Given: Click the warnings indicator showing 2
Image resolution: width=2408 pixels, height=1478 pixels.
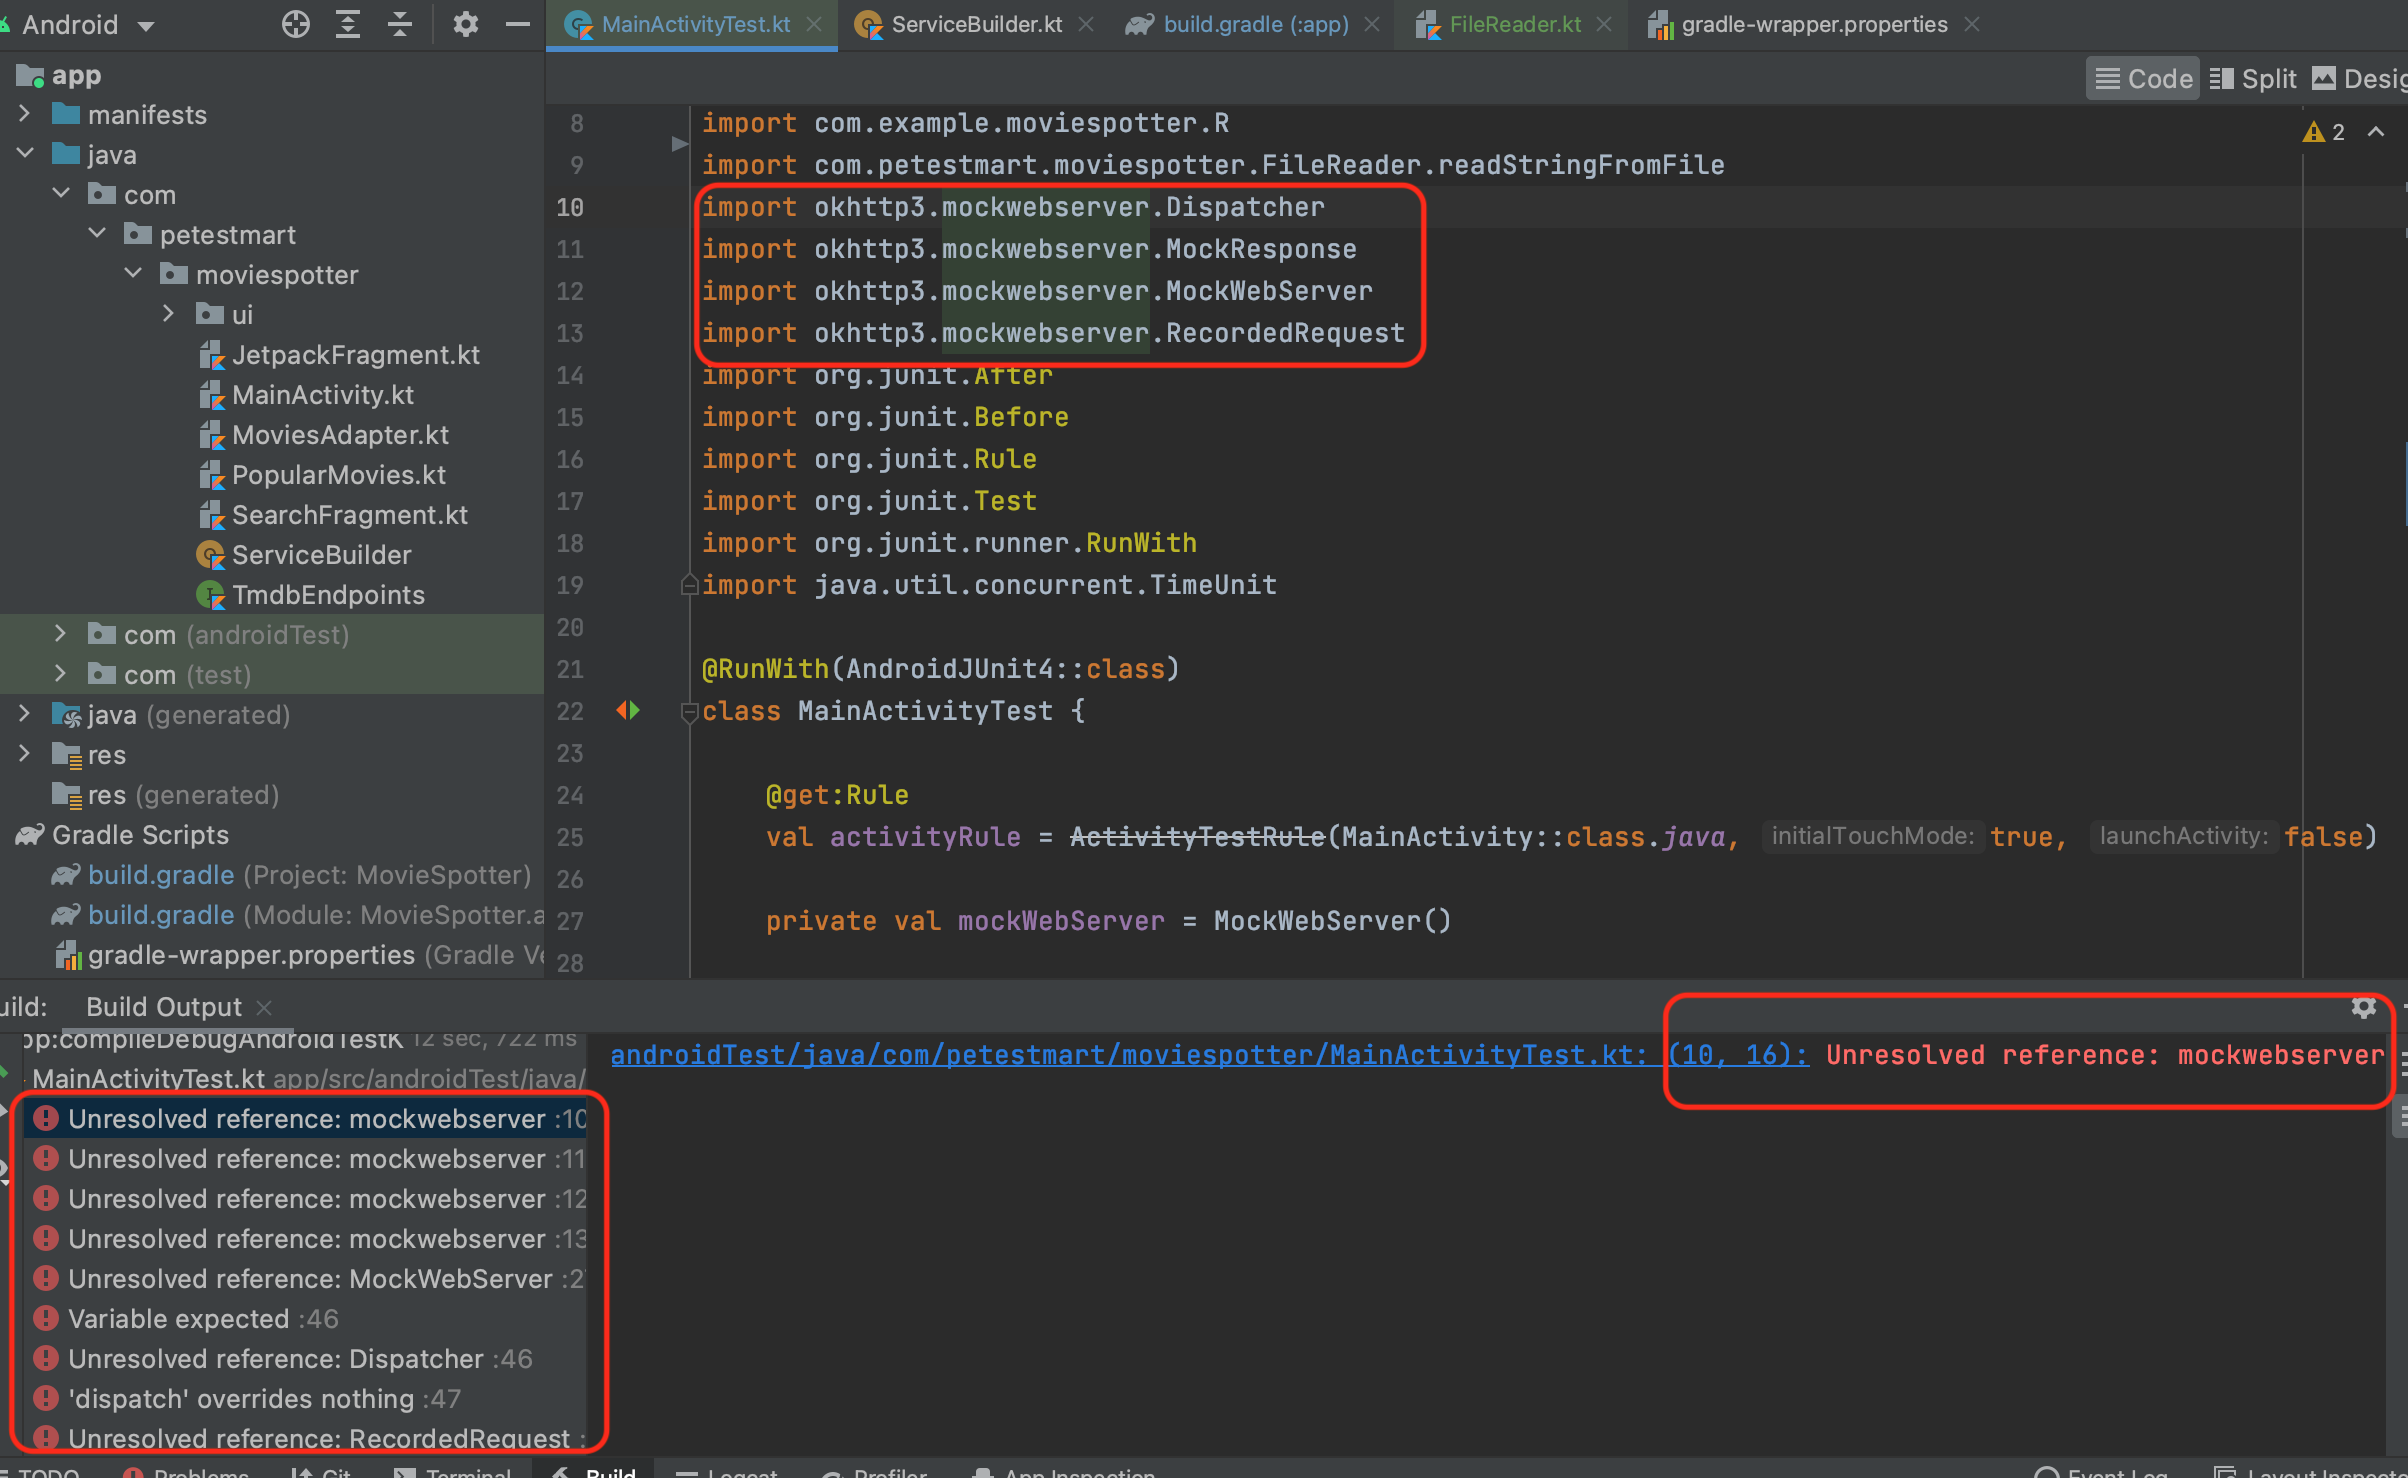Looking at the screenshot, I should point(2324,132).
